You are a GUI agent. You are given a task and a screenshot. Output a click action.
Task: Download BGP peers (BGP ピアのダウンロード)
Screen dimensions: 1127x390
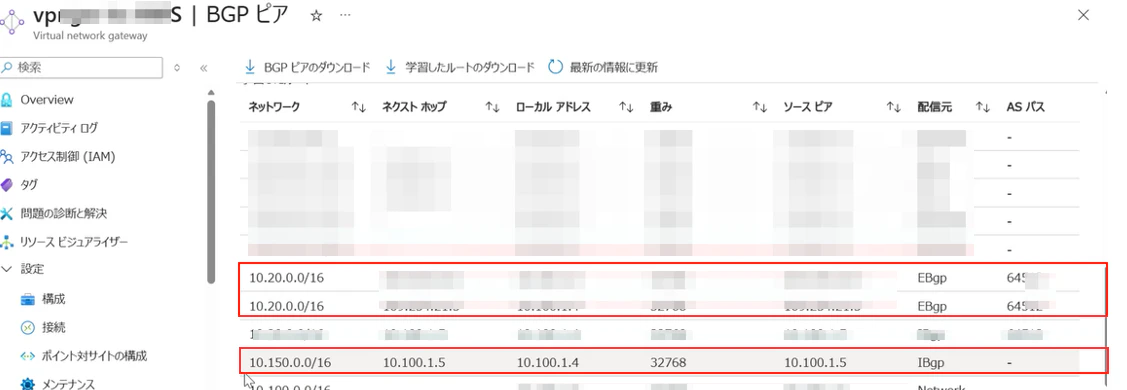pos(307,68)
